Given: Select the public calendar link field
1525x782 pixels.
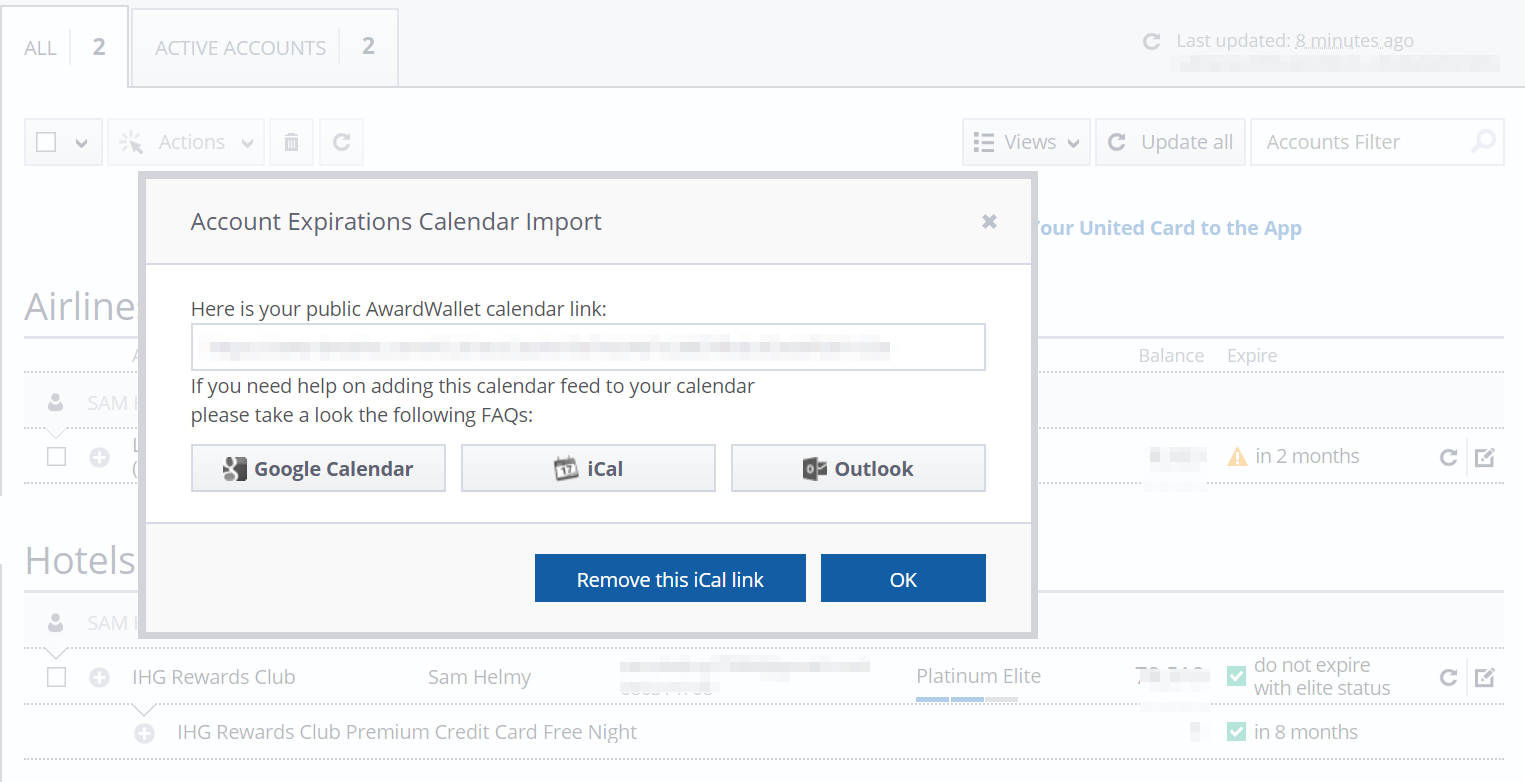Looking at the screenshot, I should tap(588, 347).
